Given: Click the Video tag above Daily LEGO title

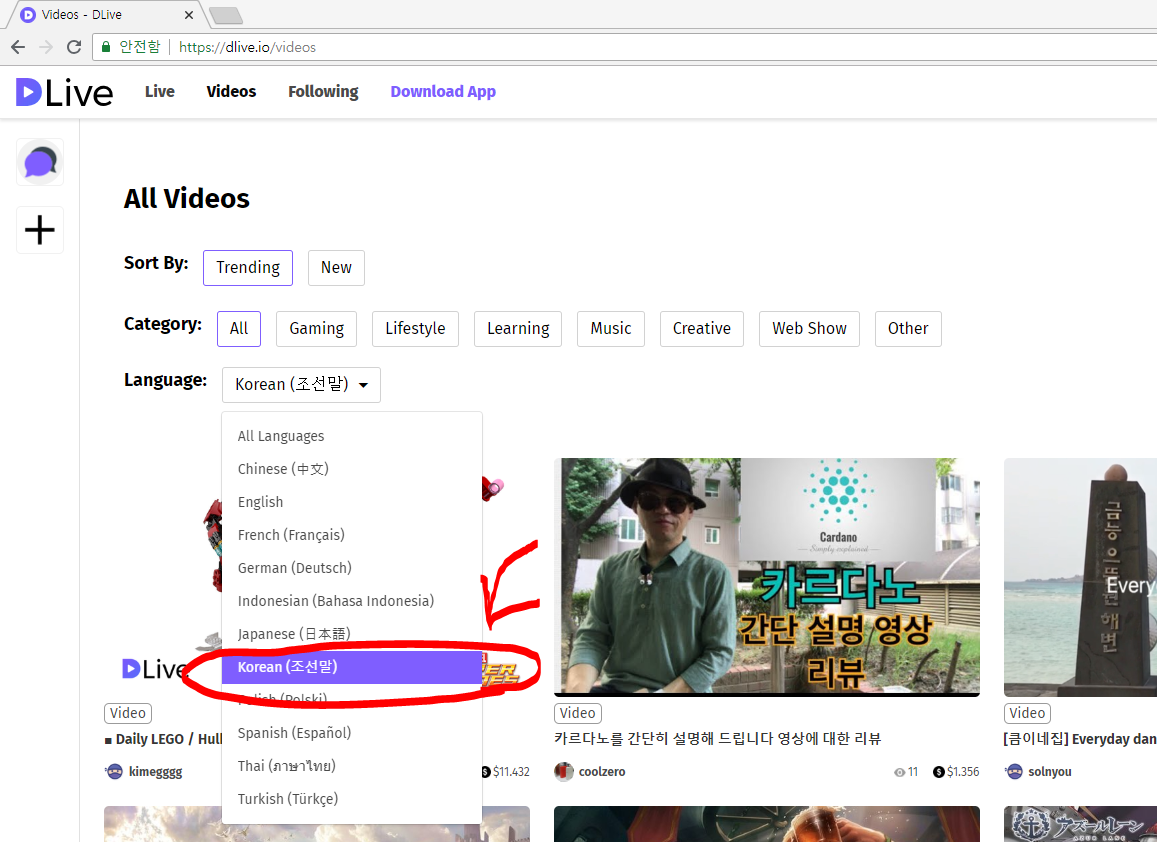Looking at the screenshot, I should [128, 714].
